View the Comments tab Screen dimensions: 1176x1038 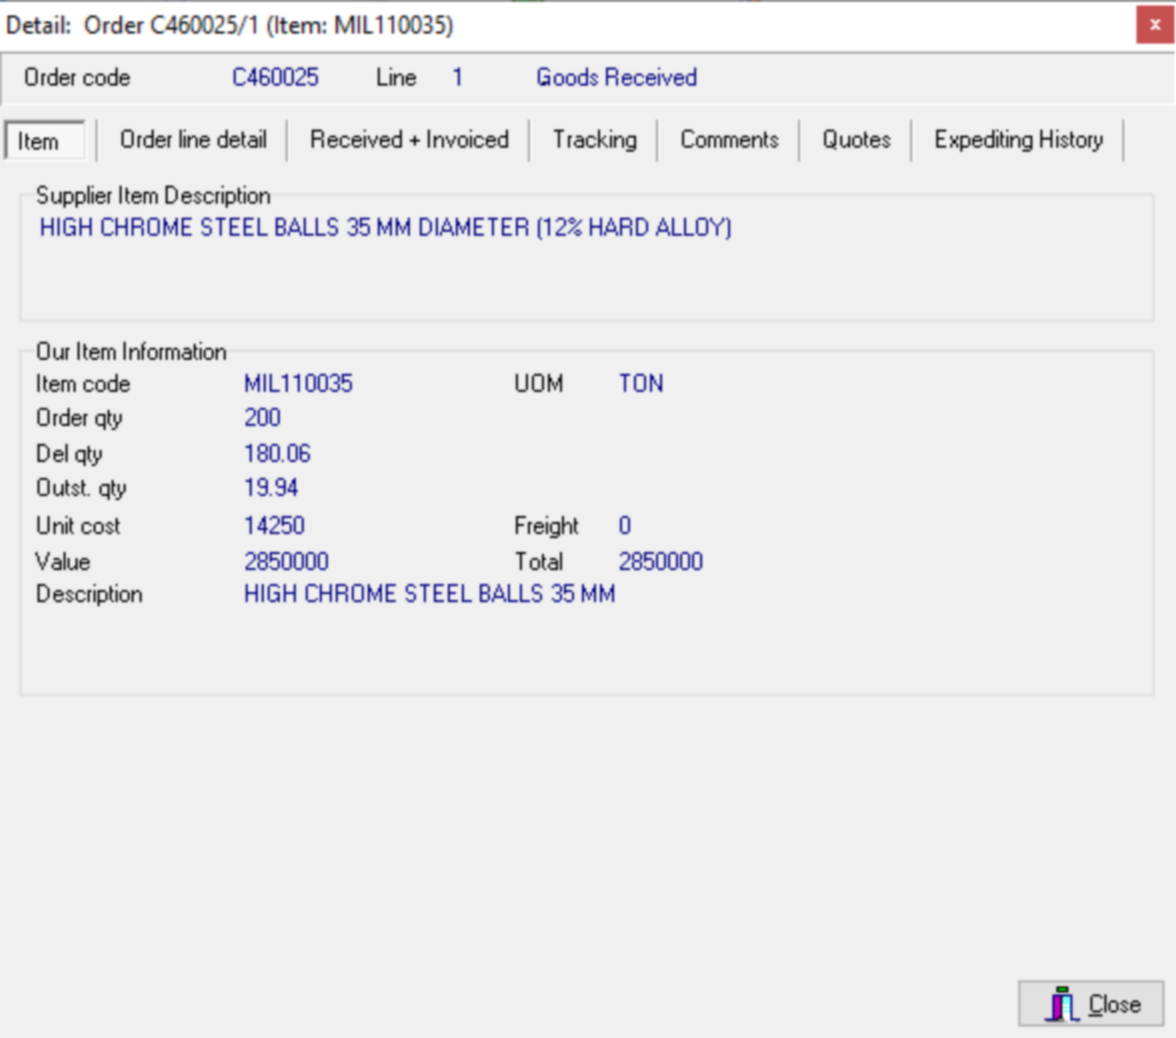point(729,140)
